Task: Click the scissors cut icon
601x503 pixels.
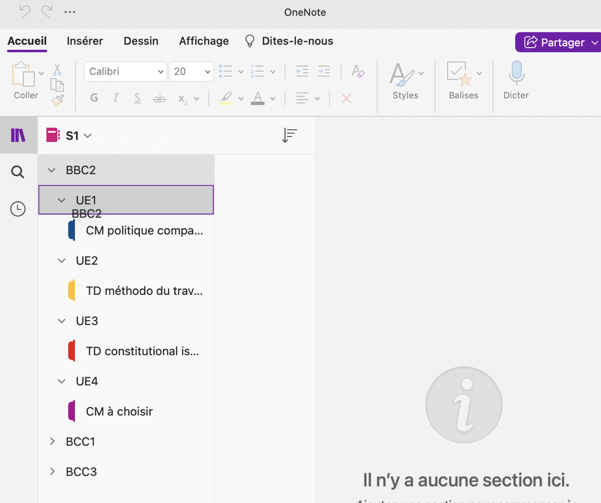Action: 57,70
